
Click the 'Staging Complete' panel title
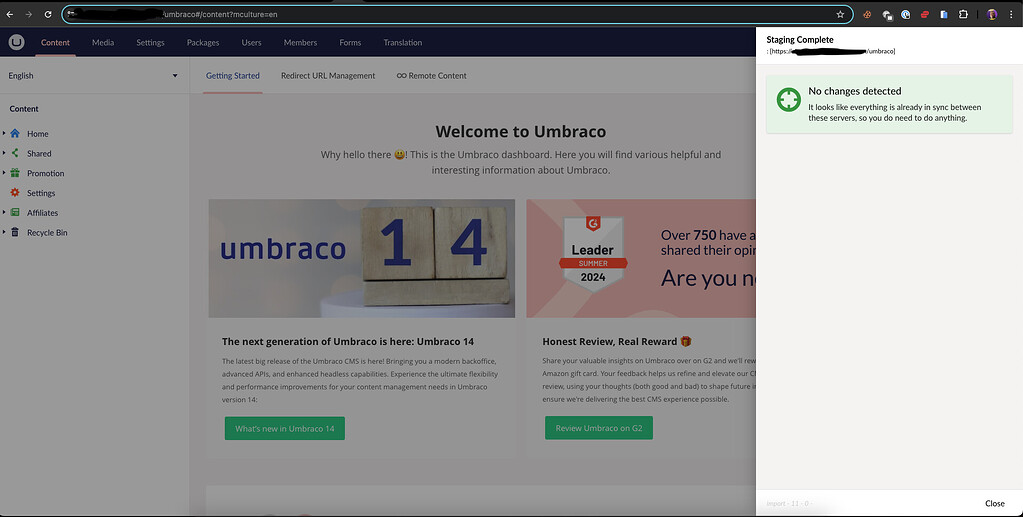point(800,39)
